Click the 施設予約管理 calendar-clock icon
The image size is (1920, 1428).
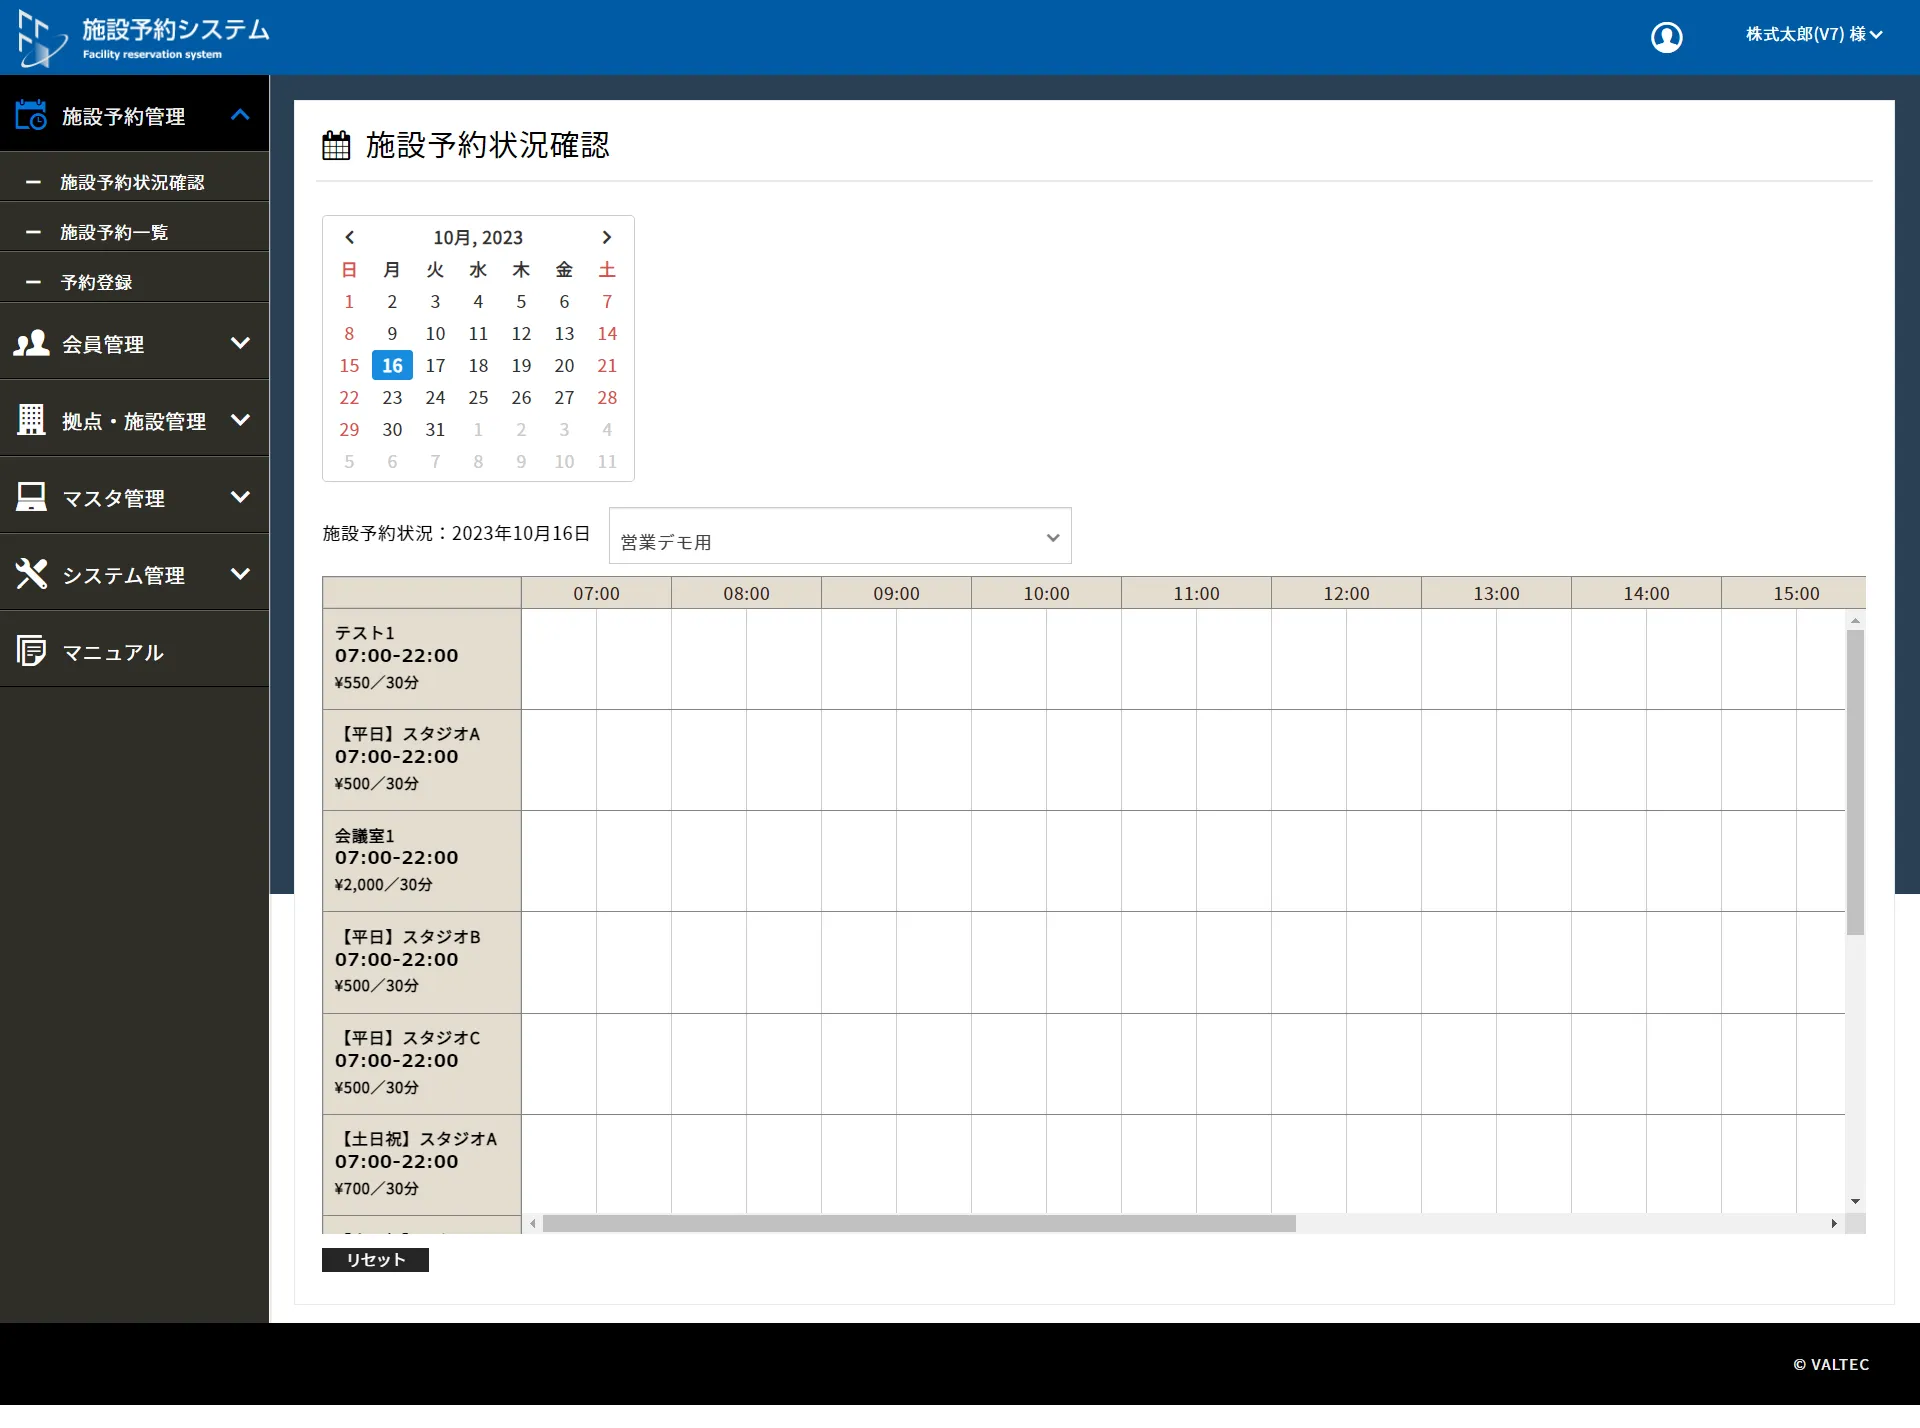tap(31, 115)
